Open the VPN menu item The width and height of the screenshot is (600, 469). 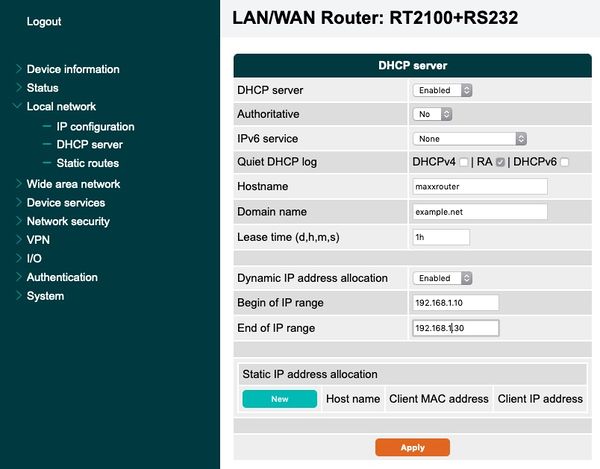(38, 240)
